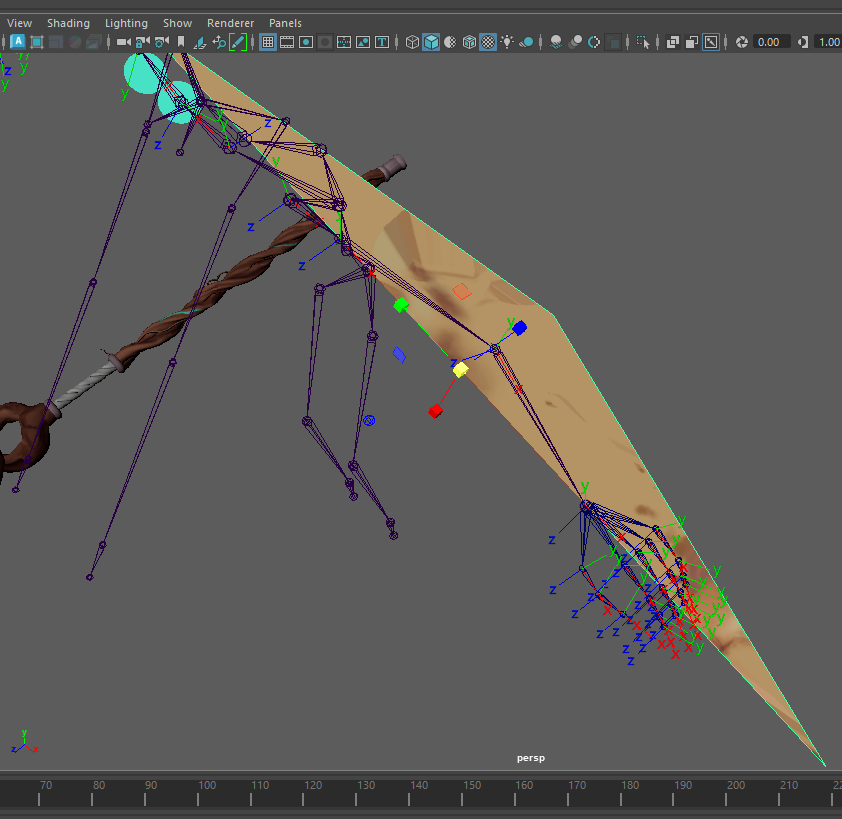Toggle the Film Gate overlay
The width and height of the screenshot is (842, 819).
[x=287, y=42]
